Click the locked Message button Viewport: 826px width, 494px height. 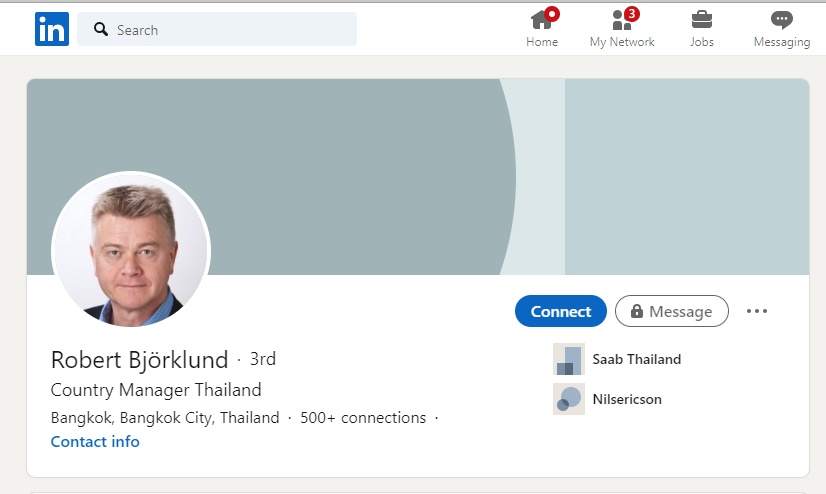pos(671,311)
